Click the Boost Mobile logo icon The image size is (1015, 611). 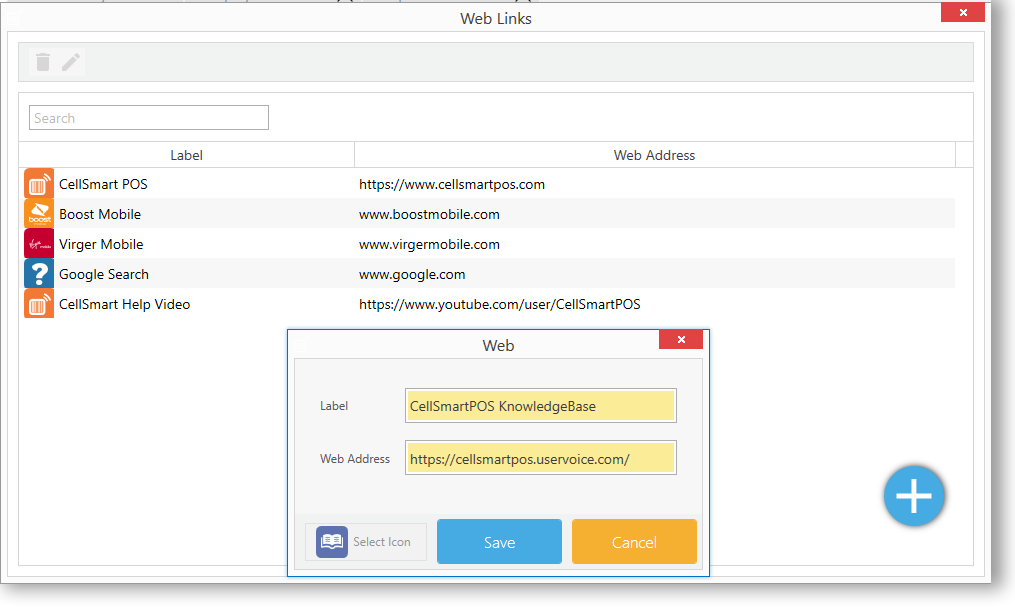pyautogui.click(x=39, y=214)
